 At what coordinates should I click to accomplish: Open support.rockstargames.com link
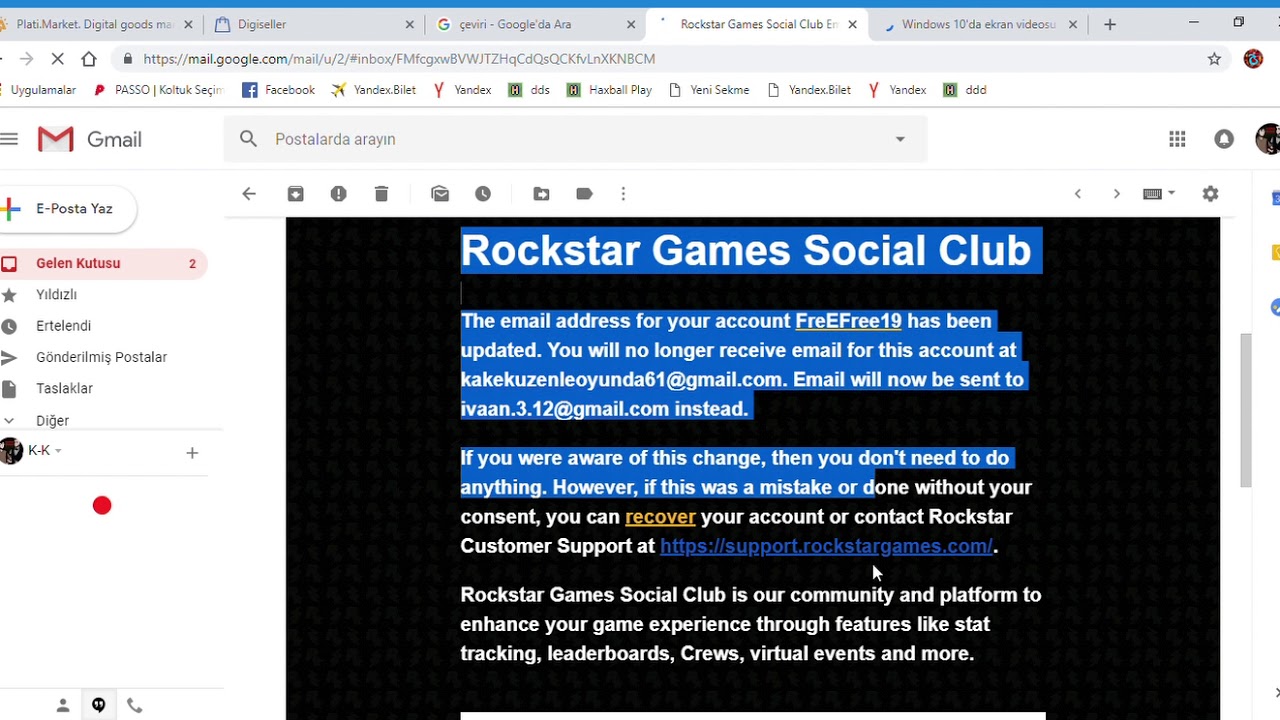(826, 546)
